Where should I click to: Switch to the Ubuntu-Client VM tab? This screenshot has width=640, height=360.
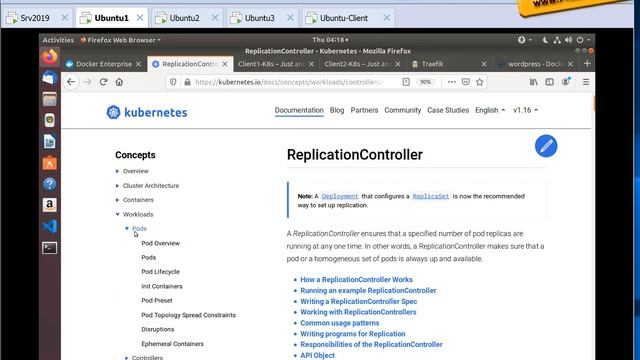[344, 18]
